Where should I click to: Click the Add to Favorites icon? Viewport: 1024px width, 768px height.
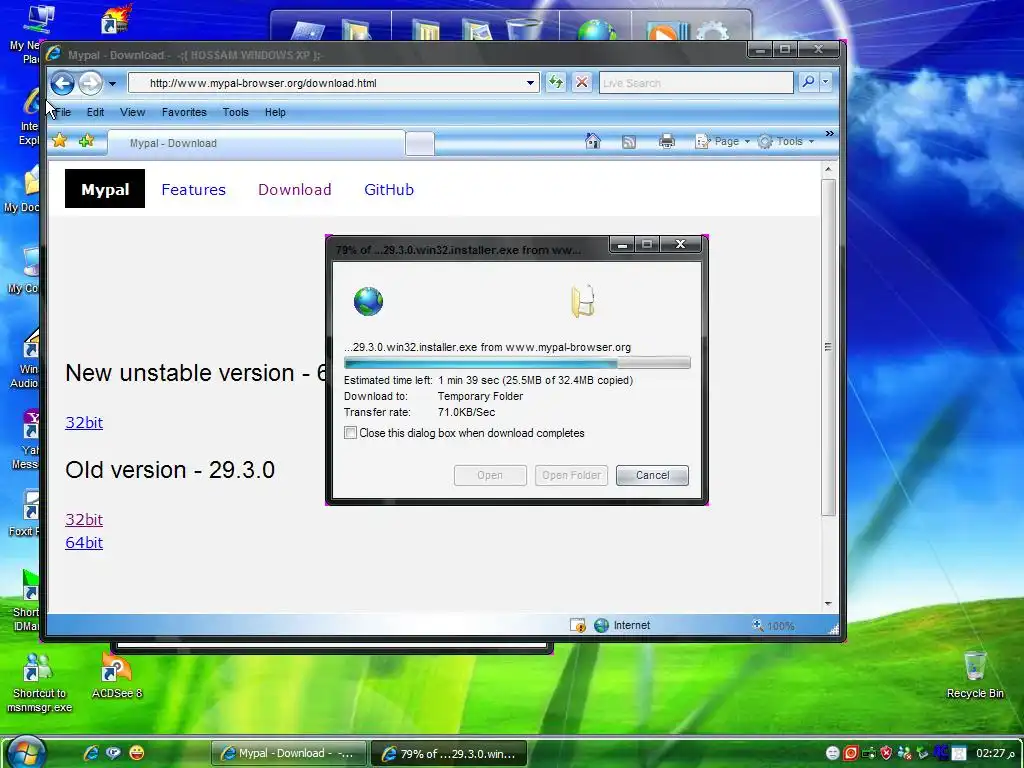click(x=86, y=140)
